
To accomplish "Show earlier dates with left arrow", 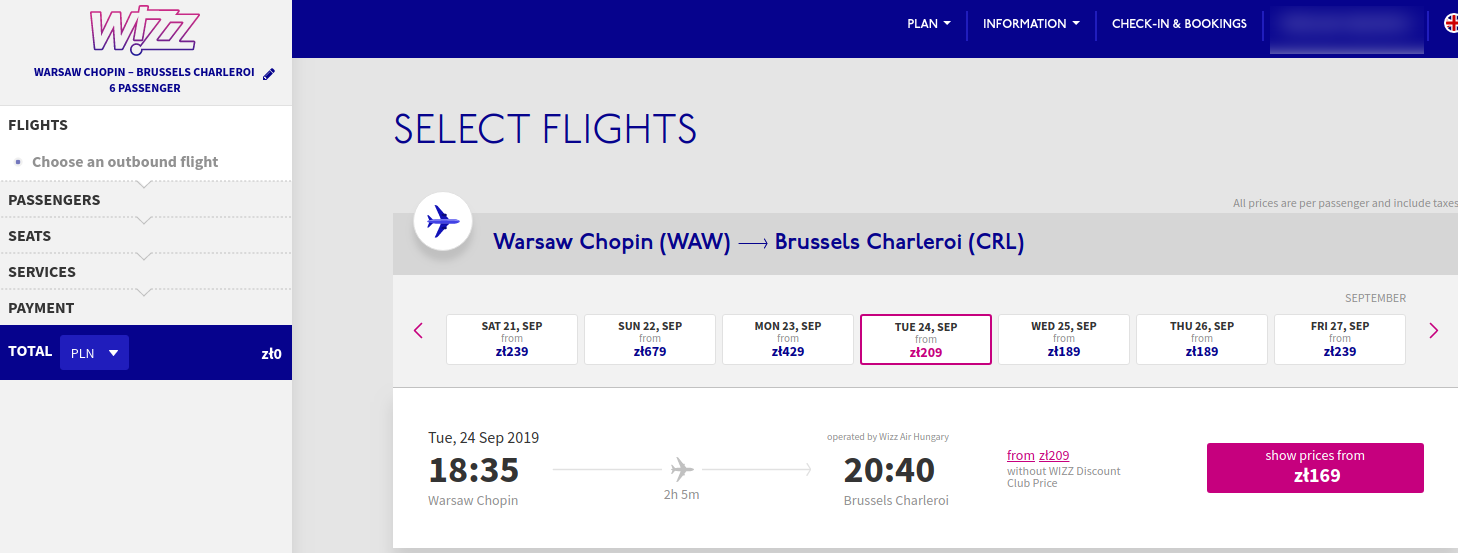I will 418,330.
